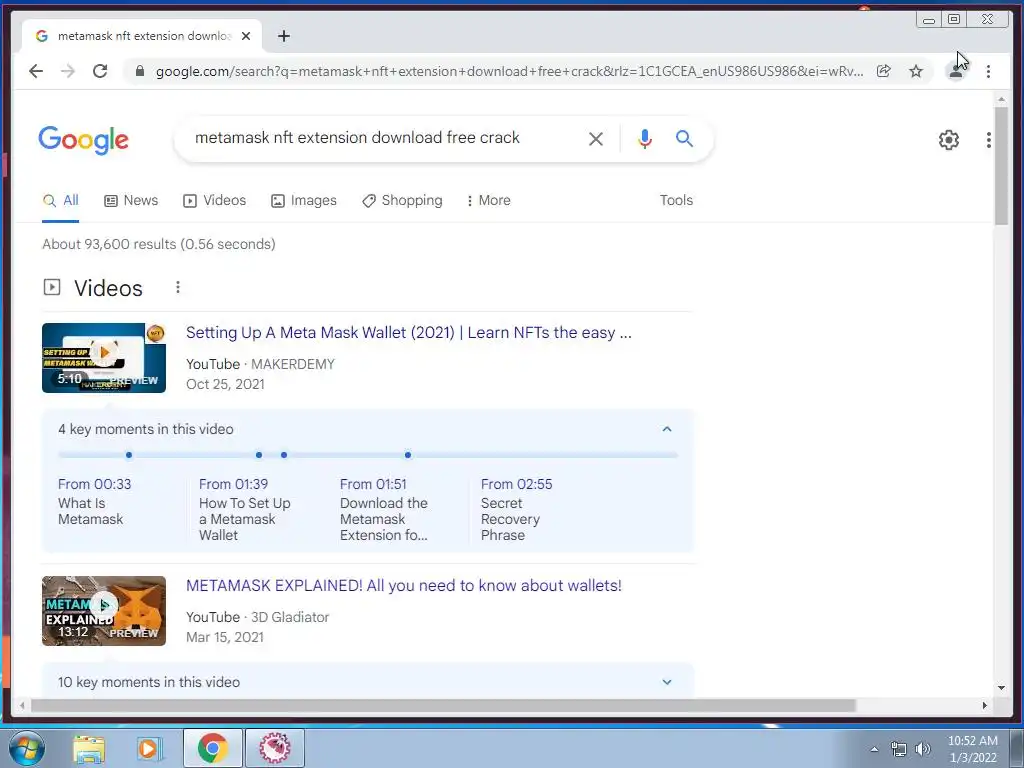This screenshot has height=768, width=1024.
Task: Open the vertical dots next to the Google settings gear
Action: pyautogui.click(x=989, y=140)
